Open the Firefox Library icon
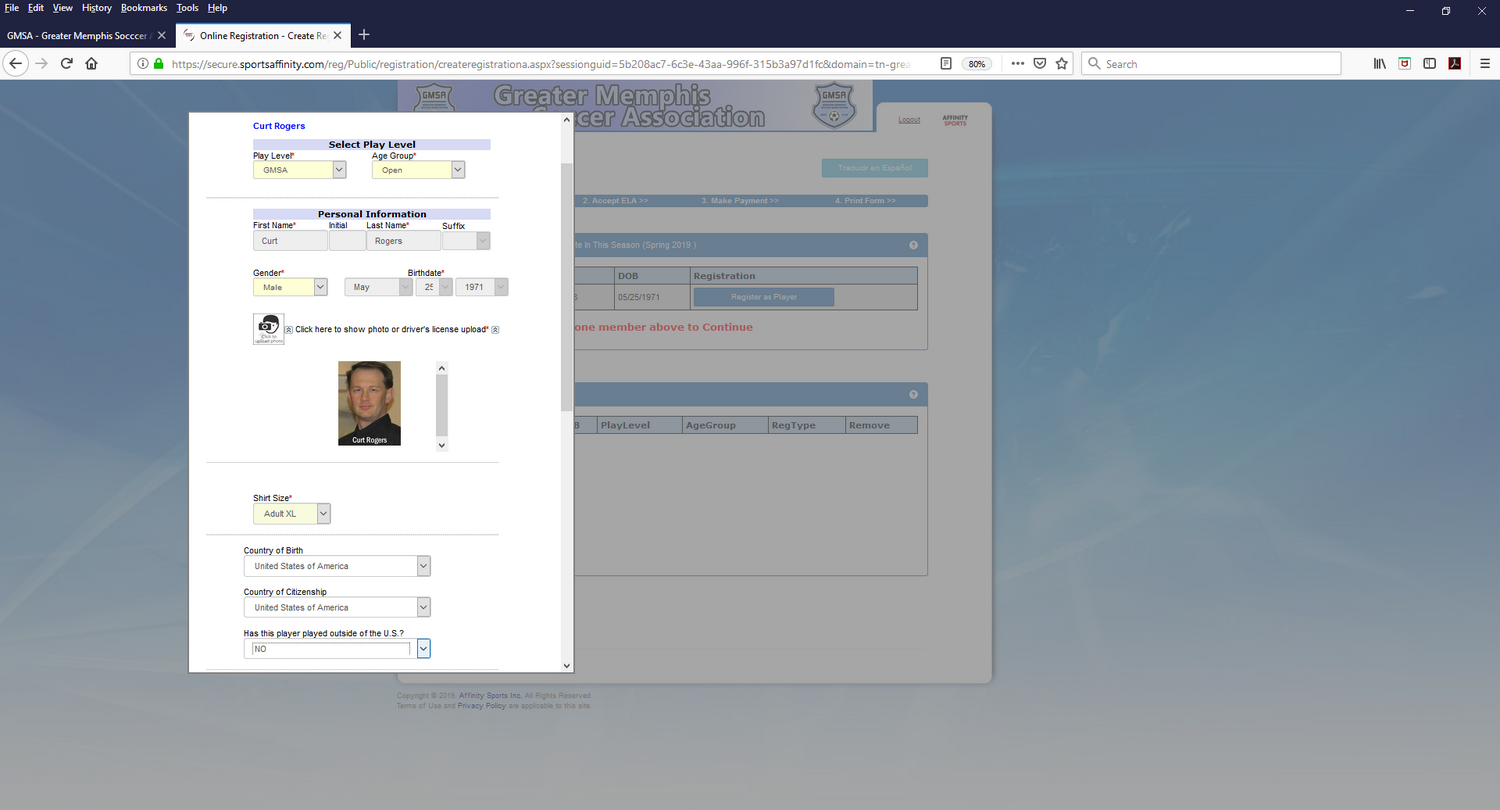This screenshot has width=1500, height=810. point(1379,63)
